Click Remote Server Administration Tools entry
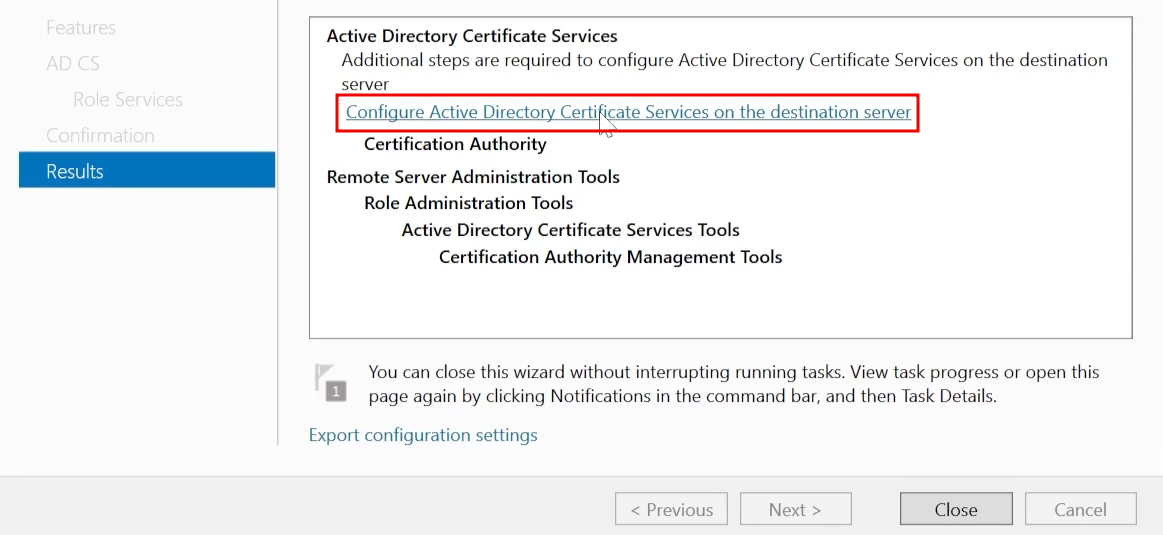 (473, 177)
